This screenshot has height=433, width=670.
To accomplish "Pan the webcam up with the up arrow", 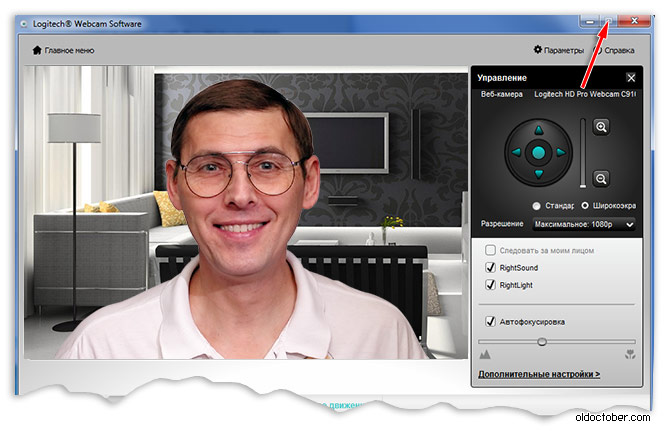I will pos(538,130).
